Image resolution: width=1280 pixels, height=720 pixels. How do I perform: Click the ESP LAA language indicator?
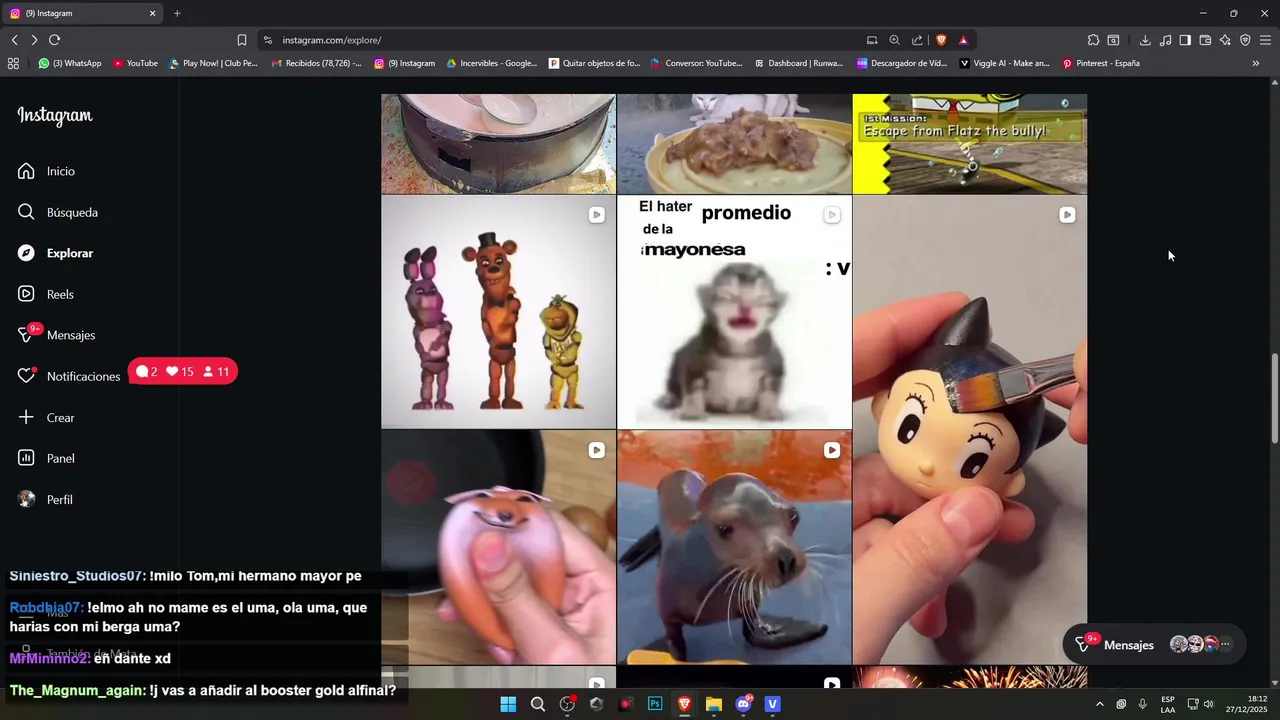pos(1168,704)
